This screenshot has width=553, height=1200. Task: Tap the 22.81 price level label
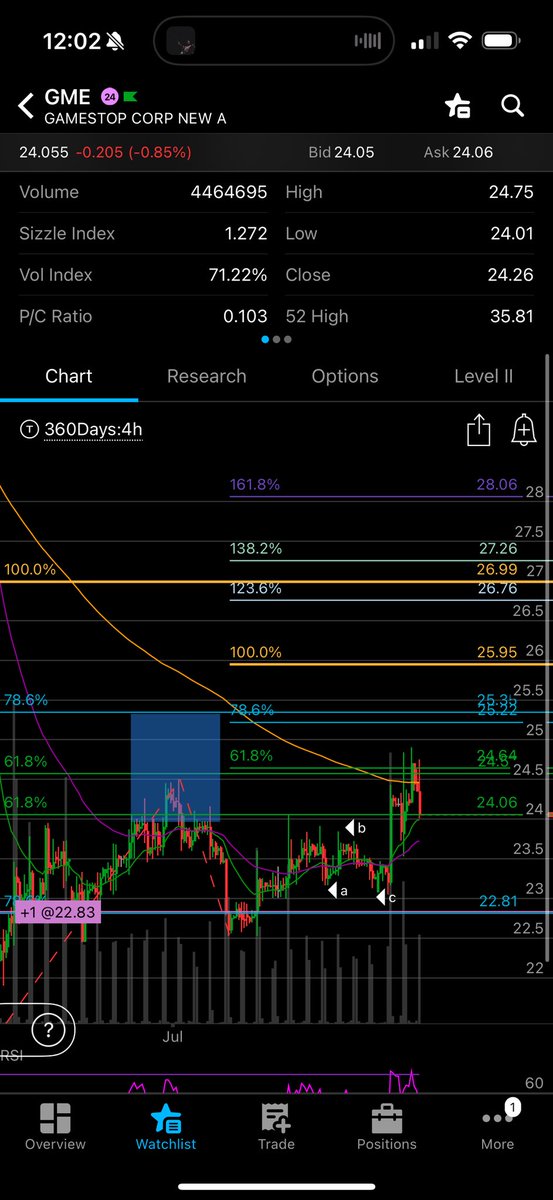pos(497,901)
